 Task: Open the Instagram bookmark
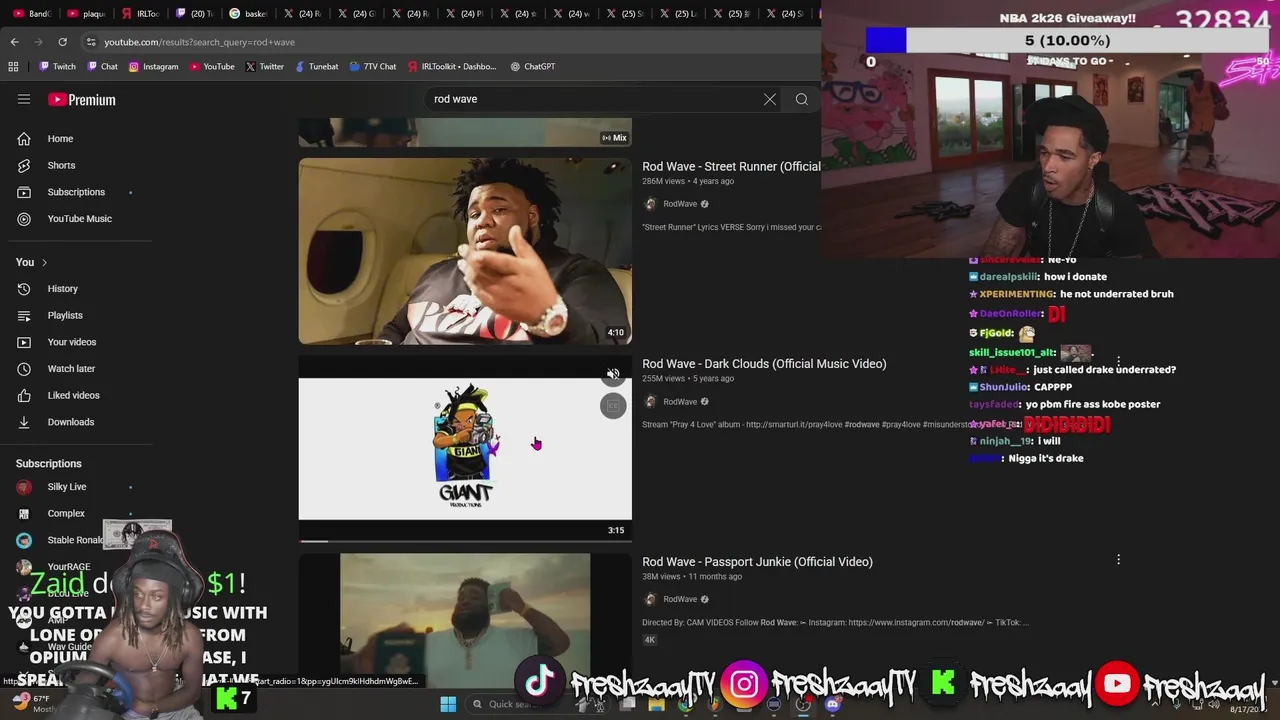pyautogui.click(x=153, y=67)
